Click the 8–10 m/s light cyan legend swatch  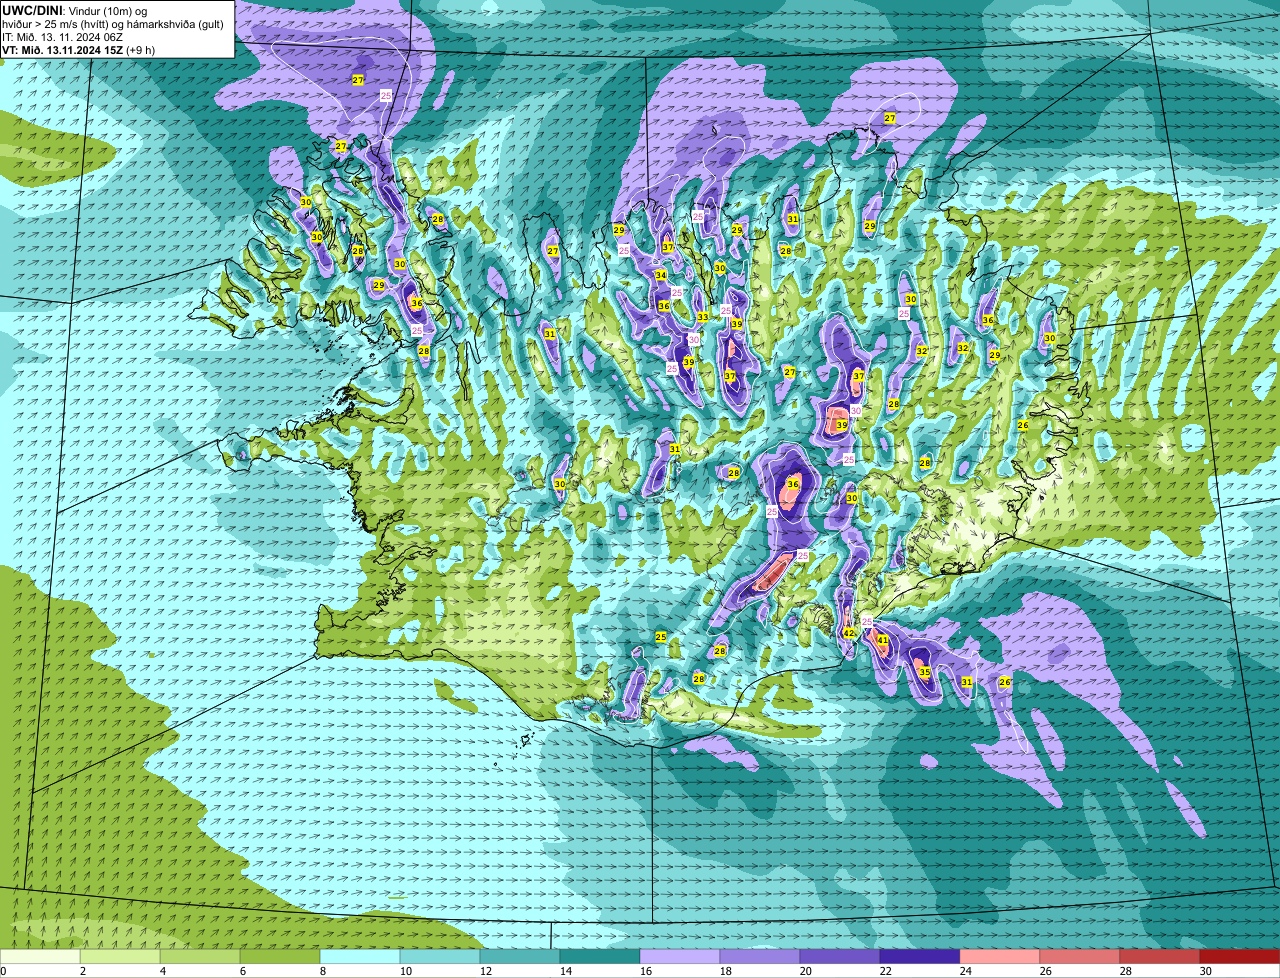coord(360,956)
